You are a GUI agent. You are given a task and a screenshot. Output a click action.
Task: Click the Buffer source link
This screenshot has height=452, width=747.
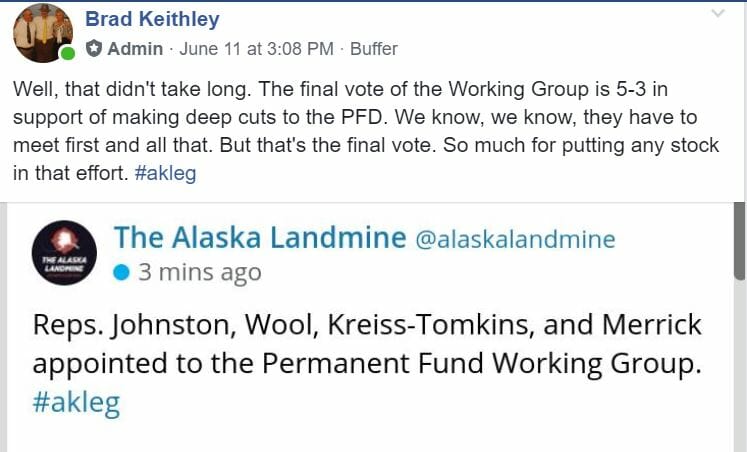click(x=374, y=49)
